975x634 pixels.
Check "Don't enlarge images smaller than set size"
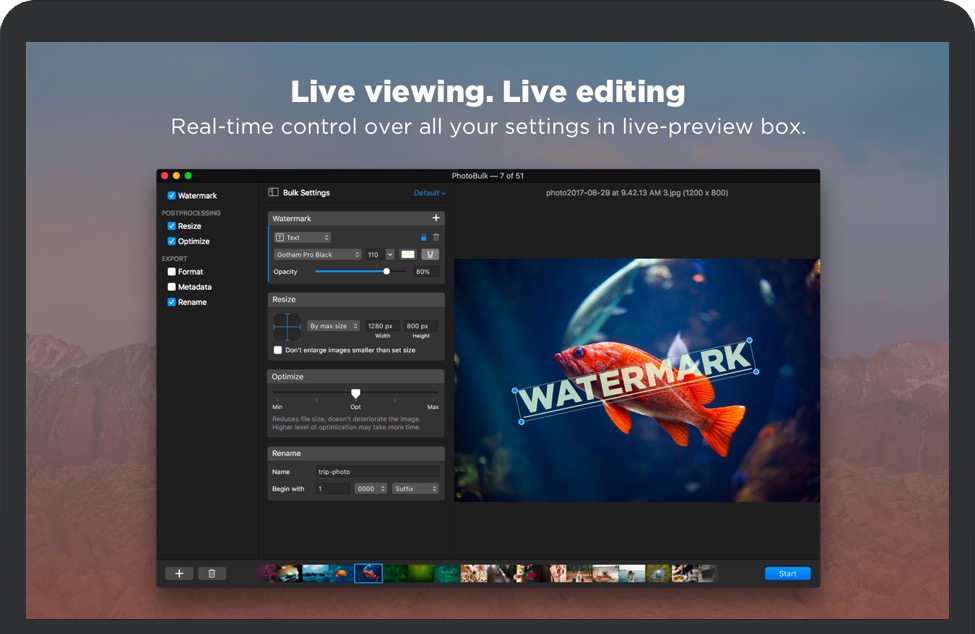point(278,350)
